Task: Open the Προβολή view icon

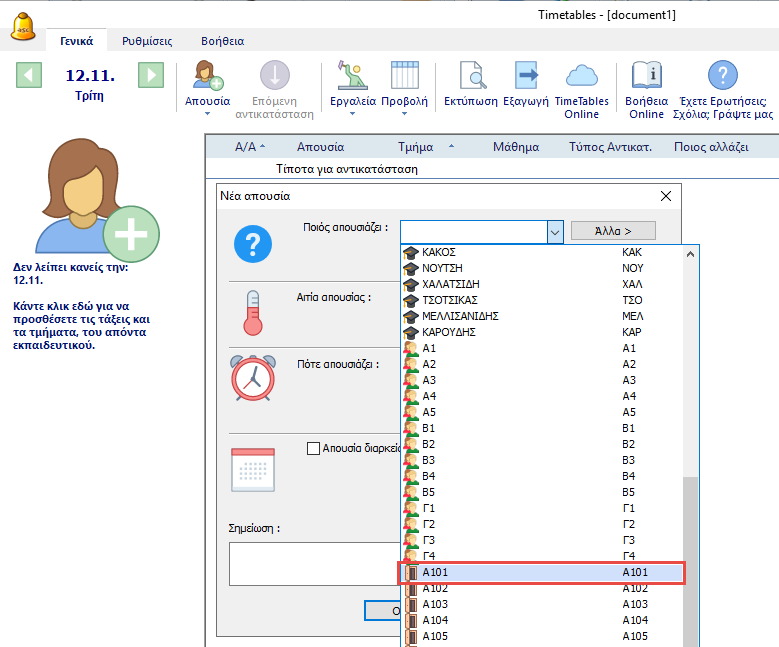Action: 404,77
